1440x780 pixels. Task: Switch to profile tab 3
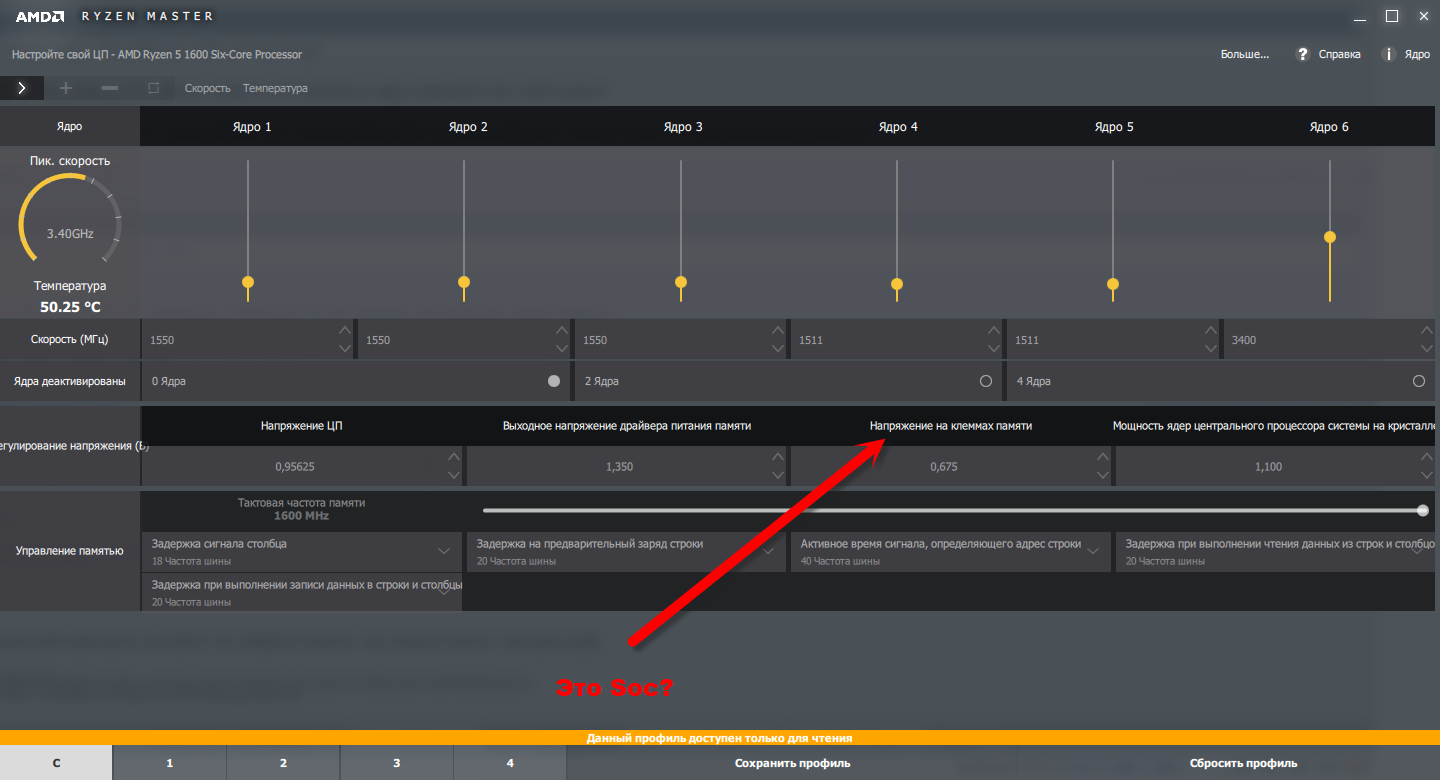point(396,763)
